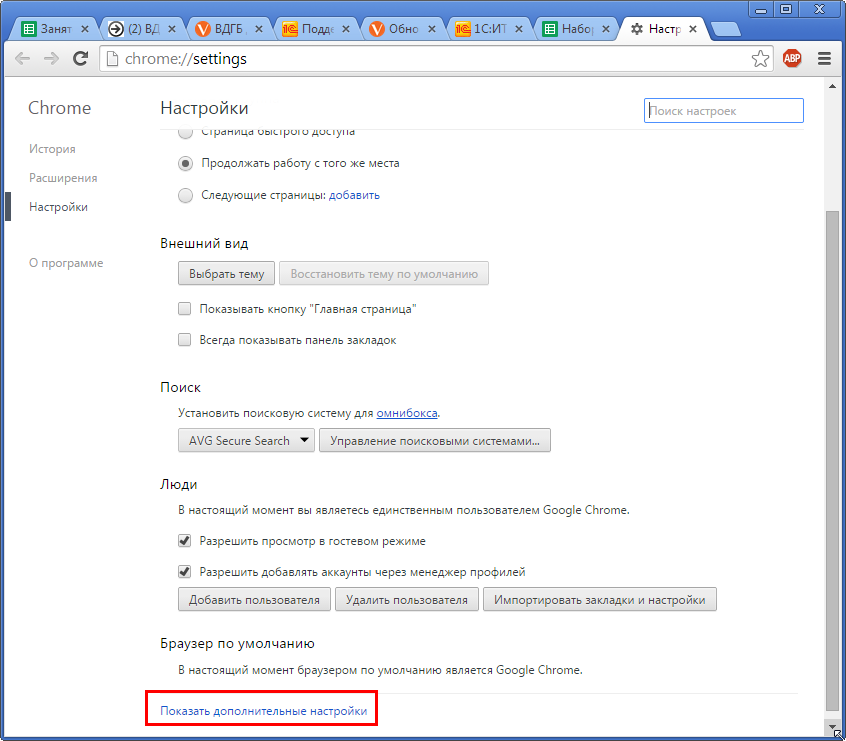Click the page icon in the address bar
The height and width of the screenshot is (741, 846).
pos(112,58)
